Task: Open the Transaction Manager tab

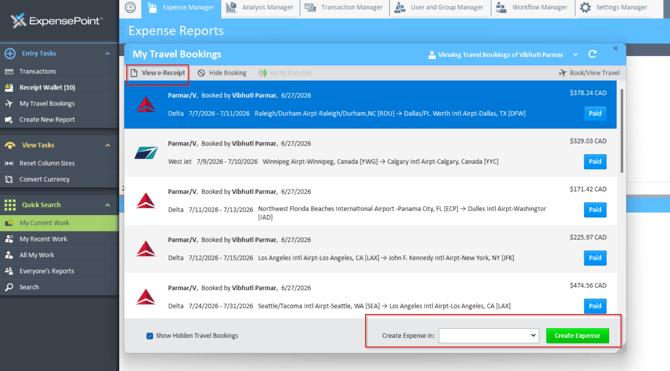Action: pos(344,8)
